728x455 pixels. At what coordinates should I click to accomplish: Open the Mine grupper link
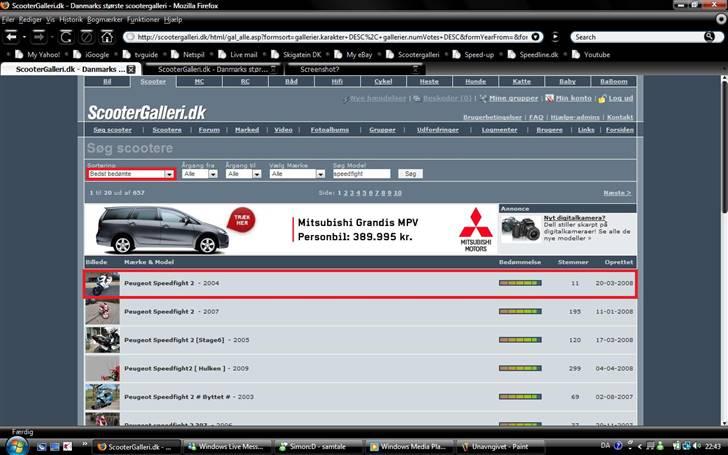pos(514,98)
